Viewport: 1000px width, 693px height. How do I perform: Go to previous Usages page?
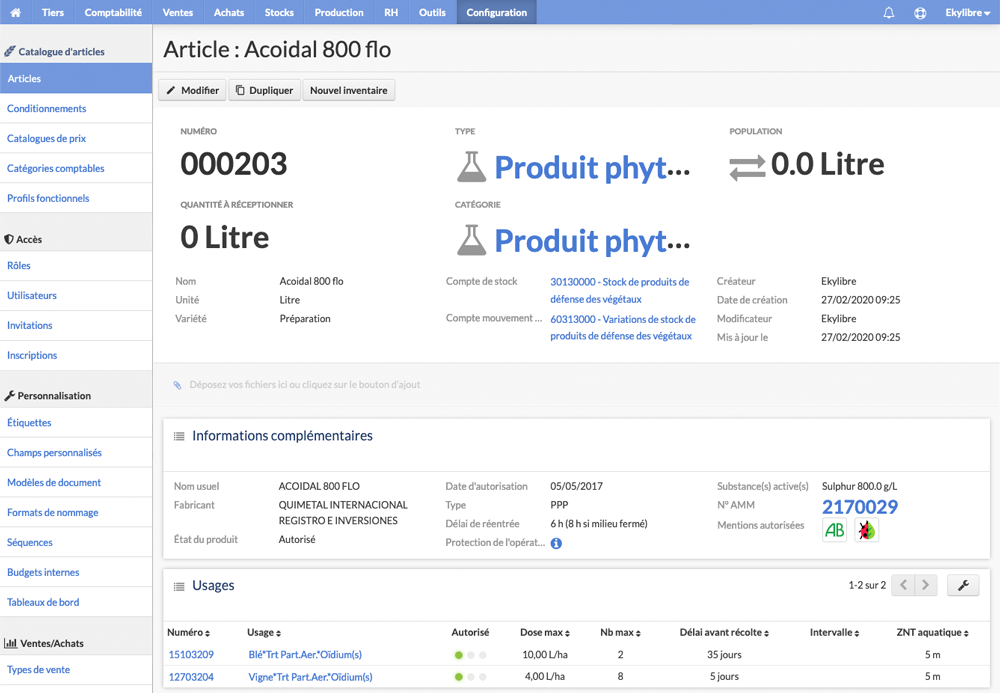903,585
